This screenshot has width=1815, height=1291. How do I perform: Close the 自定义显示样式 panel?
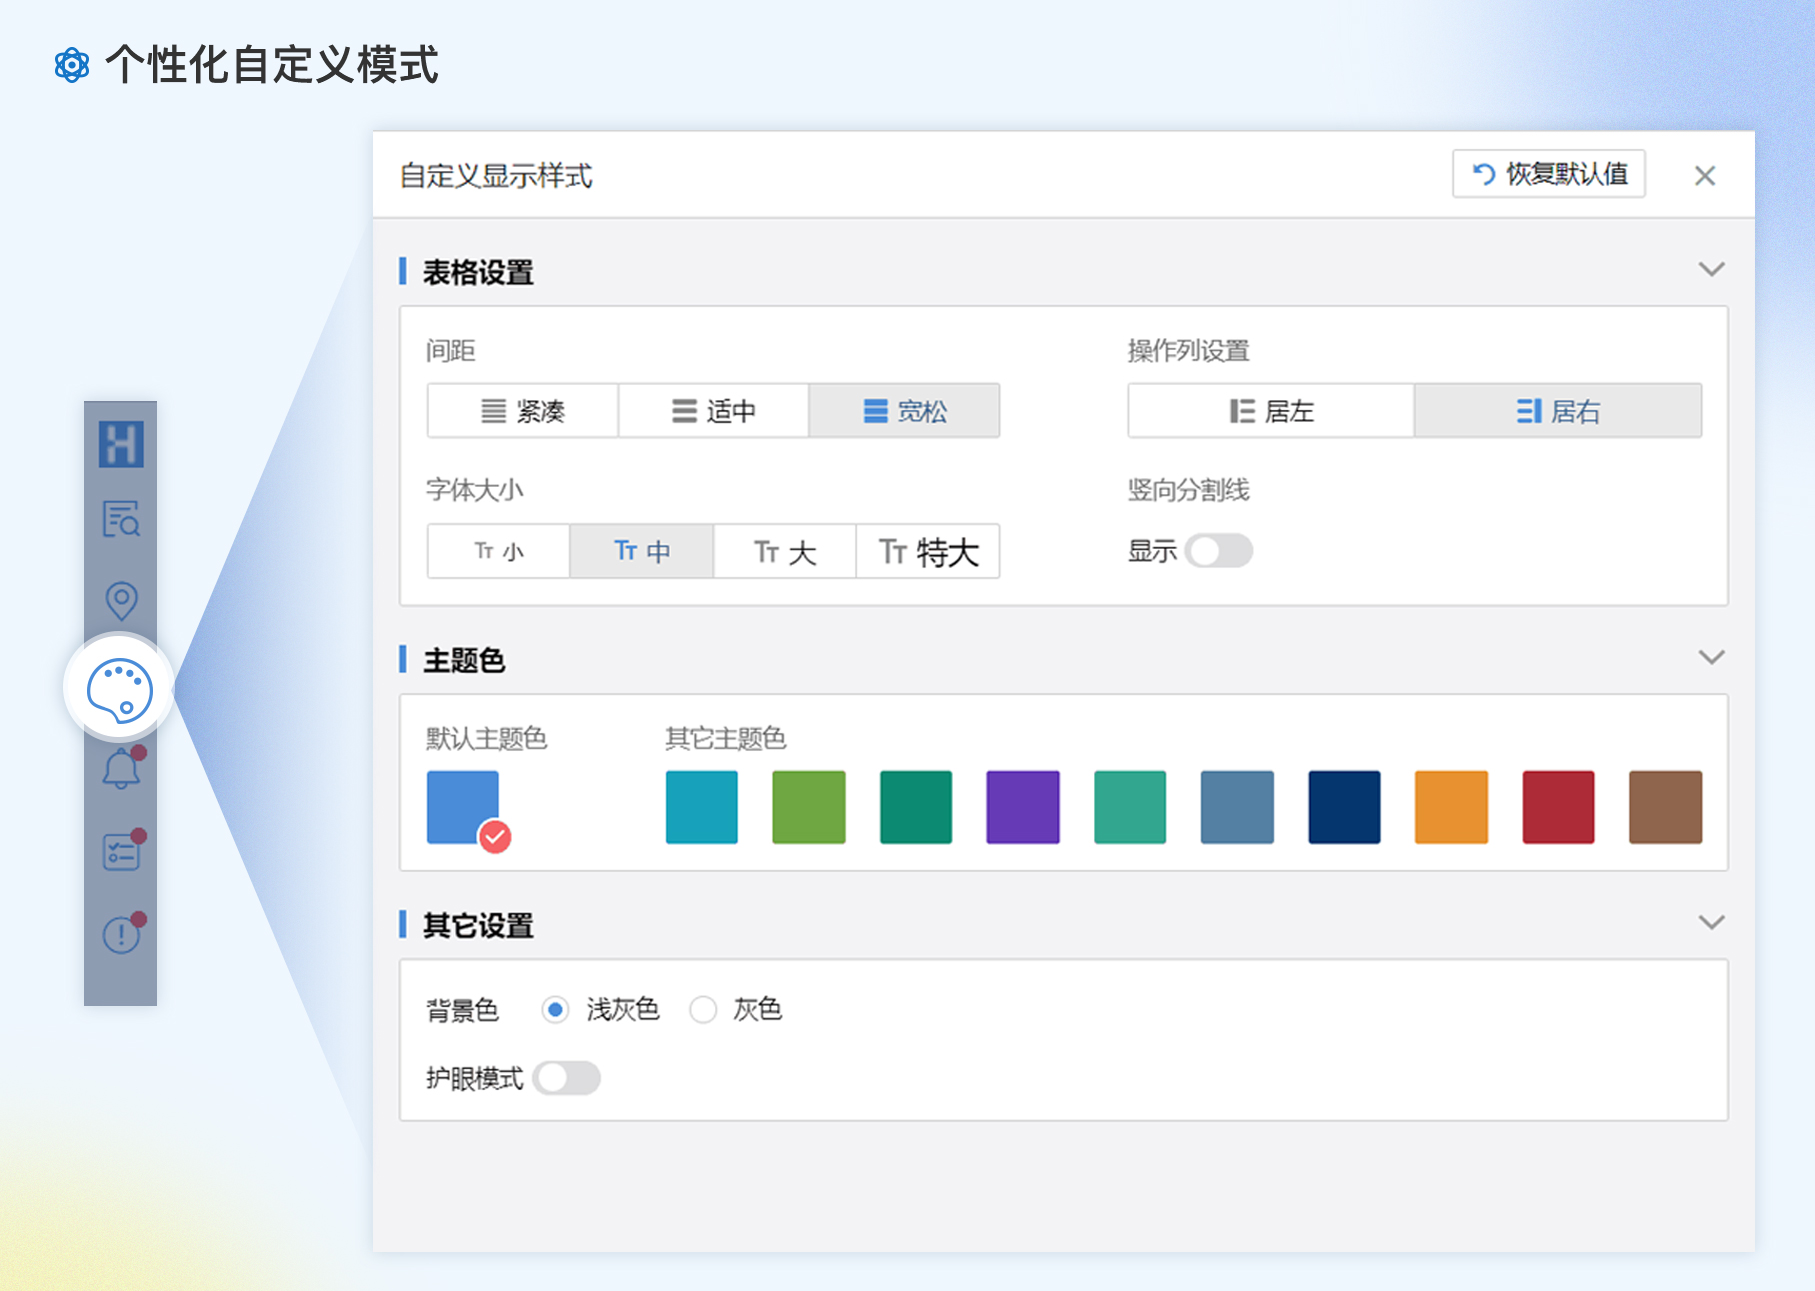(1704, 176)
